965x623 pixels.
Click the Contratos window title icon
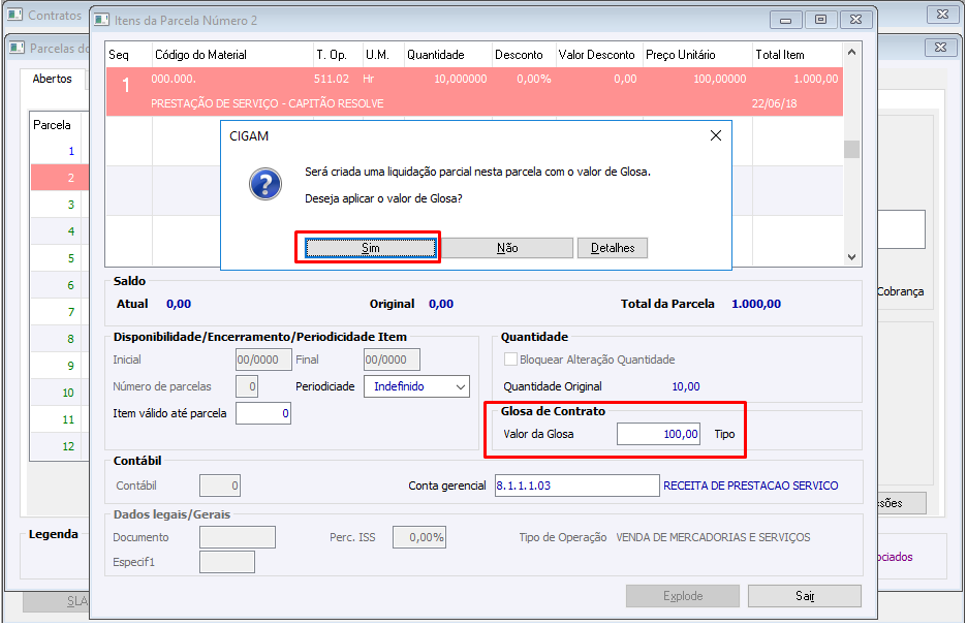[x=15, y=15]
